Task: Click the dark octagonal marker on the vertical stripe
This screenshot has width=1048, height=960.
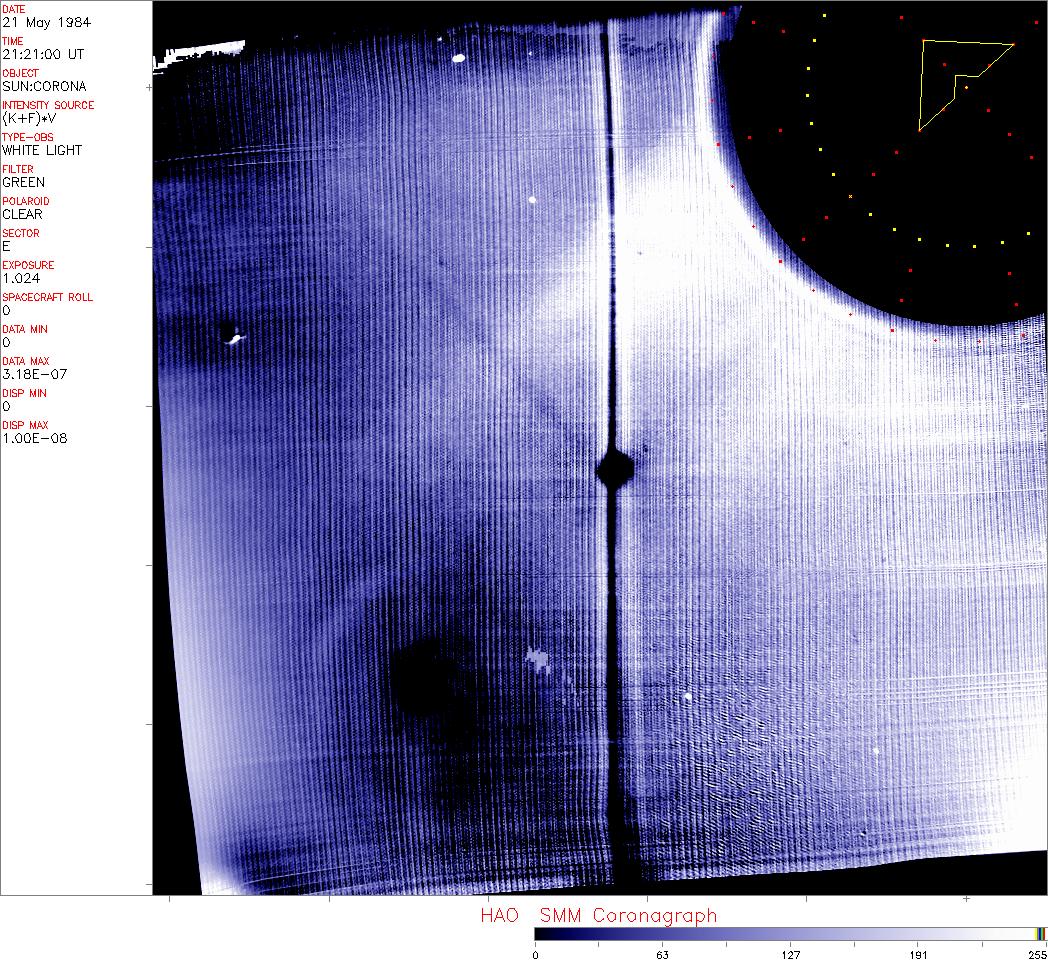Action: coord(614,468)
